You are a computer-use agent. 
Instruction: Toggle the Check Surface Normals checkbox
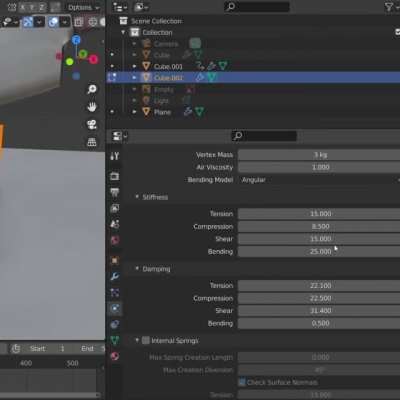pyautogui.click(x=242, y=382)
